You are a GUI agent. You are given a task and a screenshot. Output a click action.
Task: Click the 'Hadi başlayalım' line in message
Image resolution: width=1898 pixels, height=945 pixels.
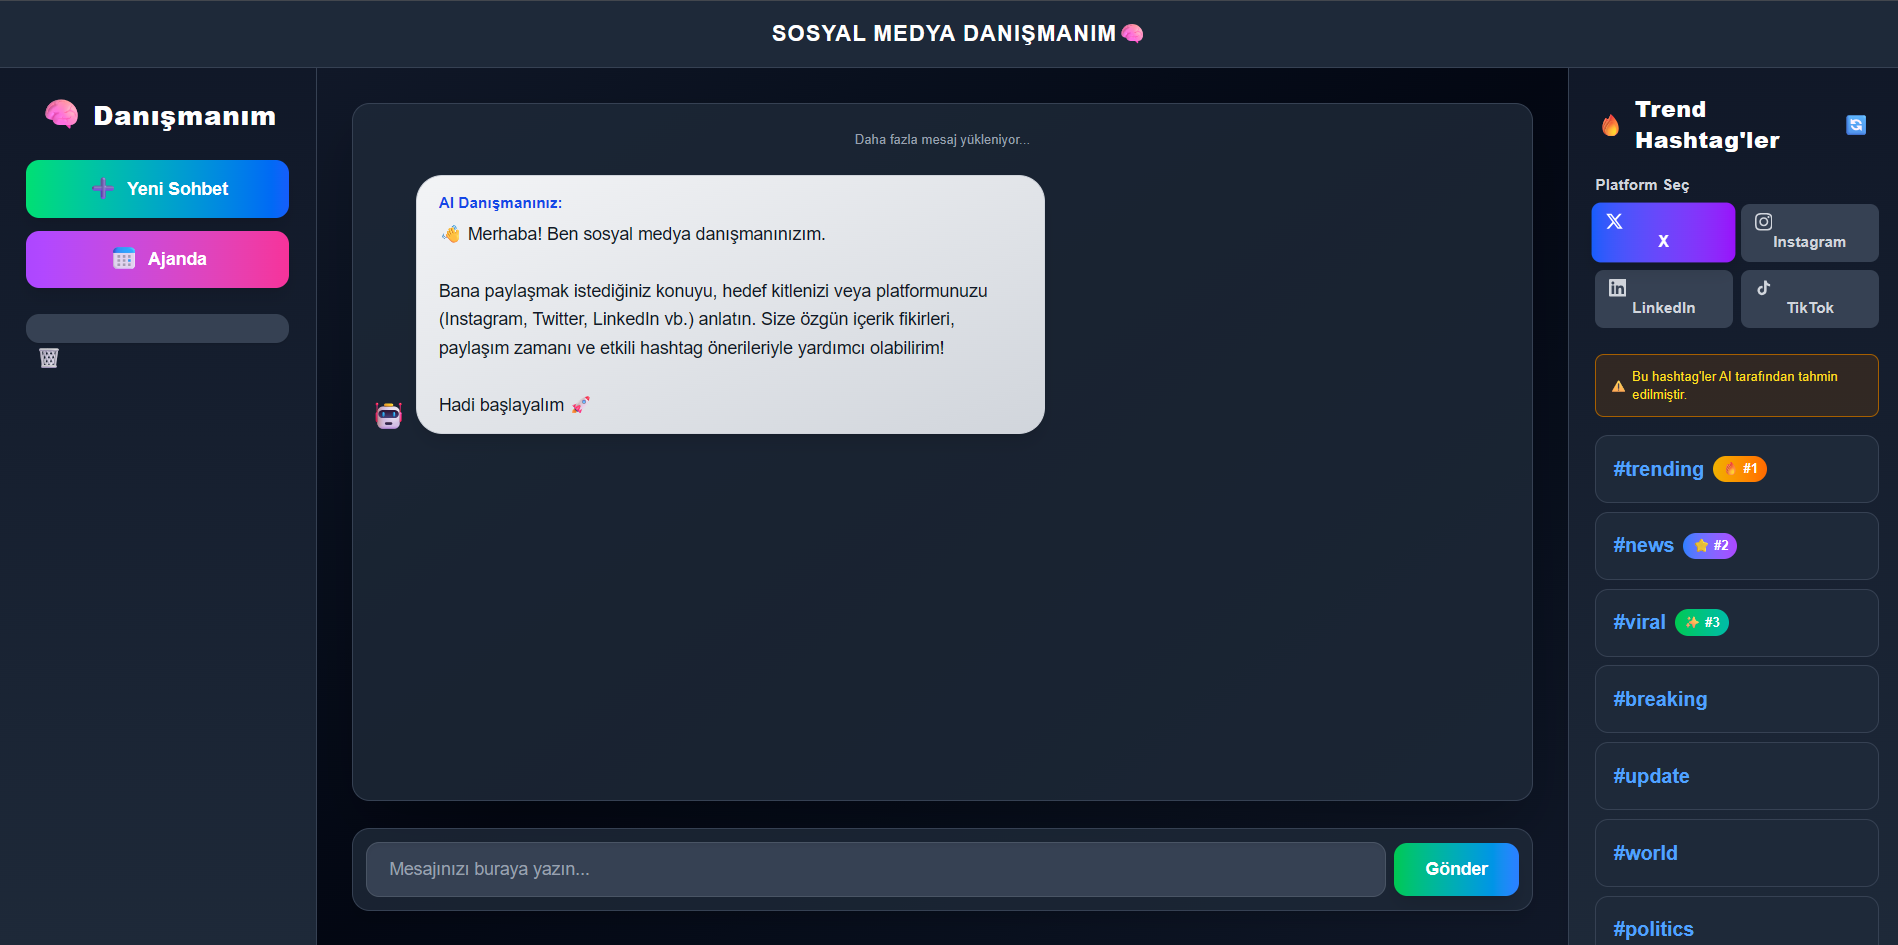514,405
